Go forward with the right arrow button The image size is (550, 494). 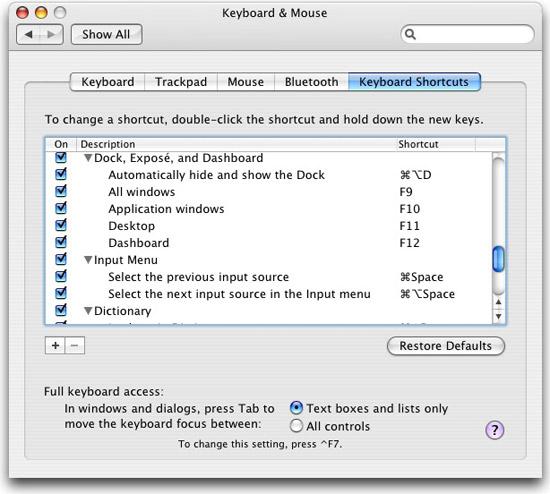[x=52, y=34]
